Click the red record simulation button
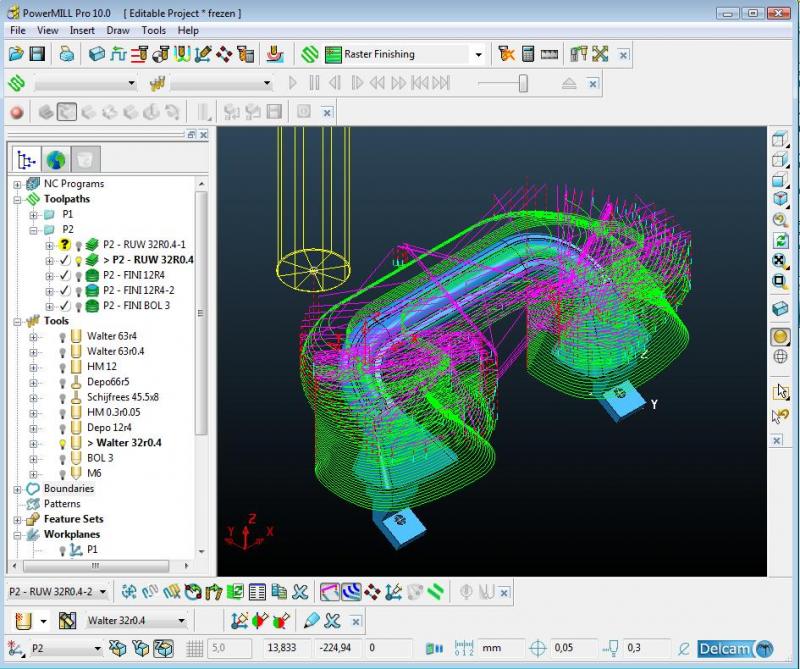Screen dimensions: 800x669 (17, 112)
